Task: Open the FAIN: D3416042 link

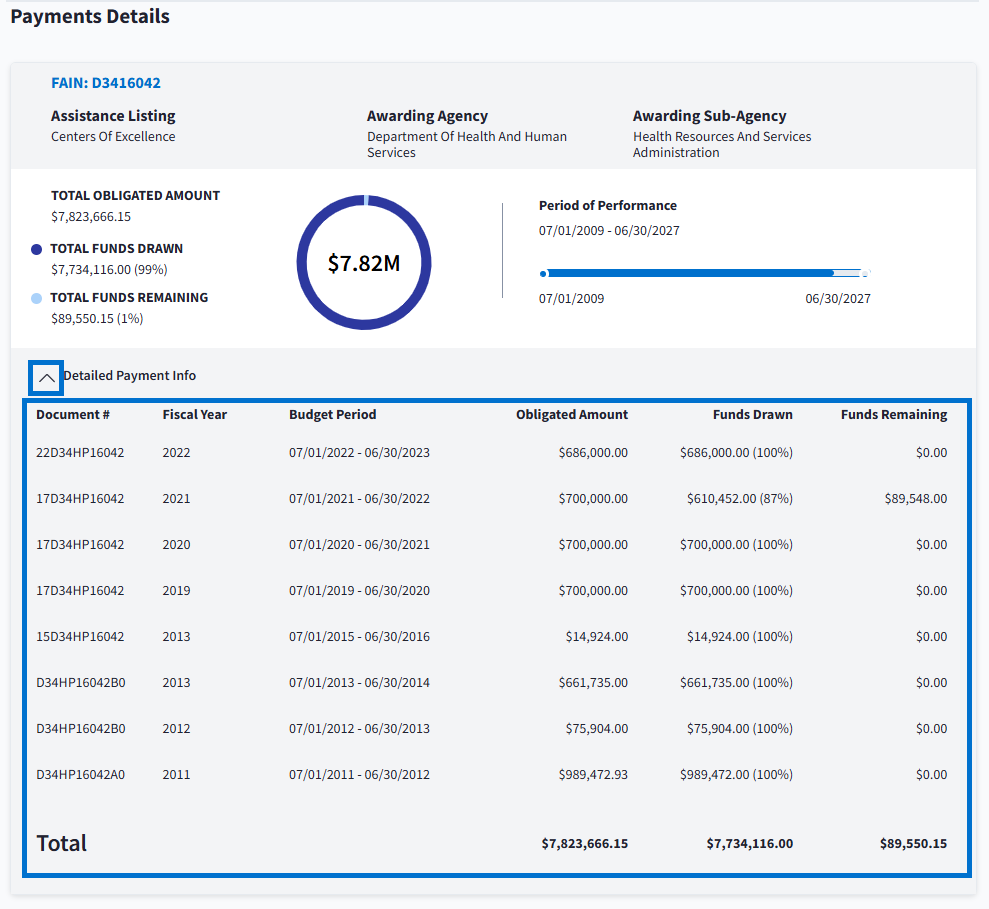Action: (106, 83)
